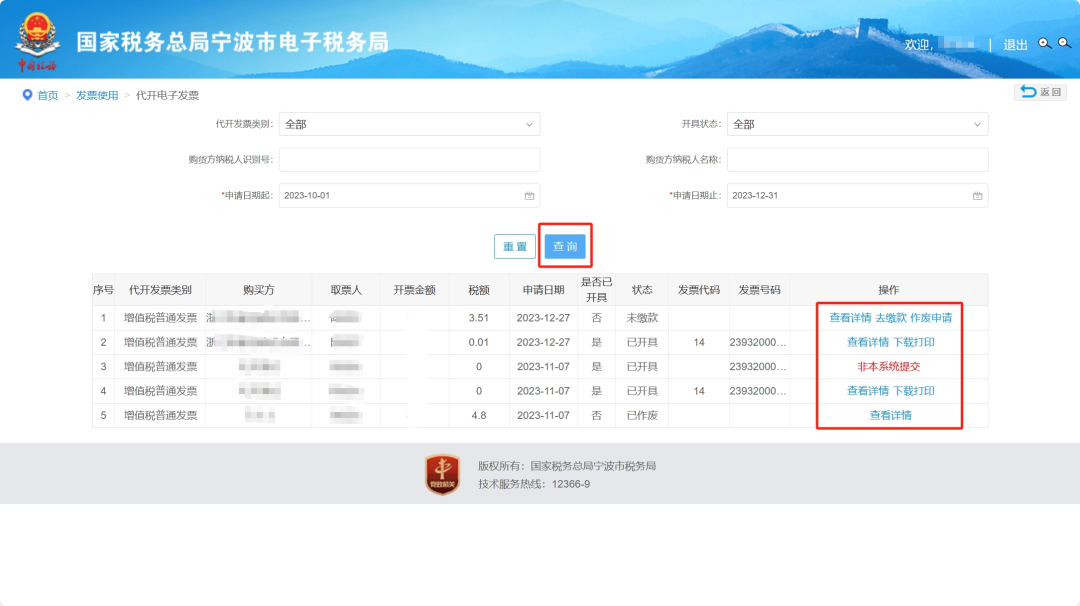Click 已开具 status in row 2
Screen dimensions: 1080x606
coord(642,342)
